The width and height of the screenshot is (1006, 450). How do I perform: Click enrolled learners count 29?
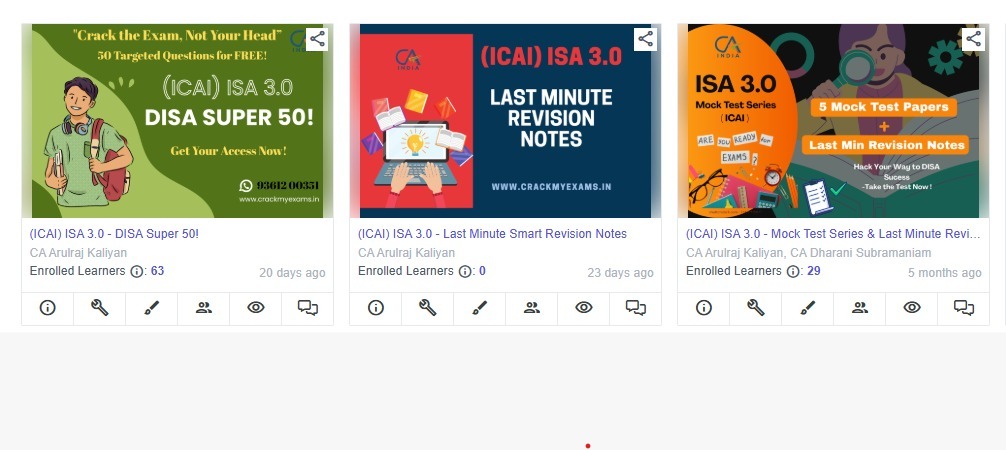point(814,271)
